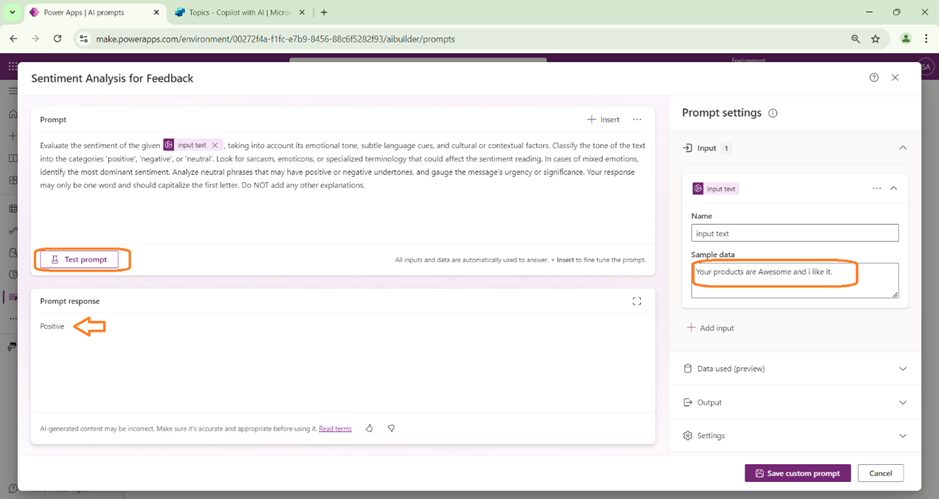Click the Prompt settings info icon
Image resolution: width=939 pixels, height=499 pixels.
coord(773,114)
